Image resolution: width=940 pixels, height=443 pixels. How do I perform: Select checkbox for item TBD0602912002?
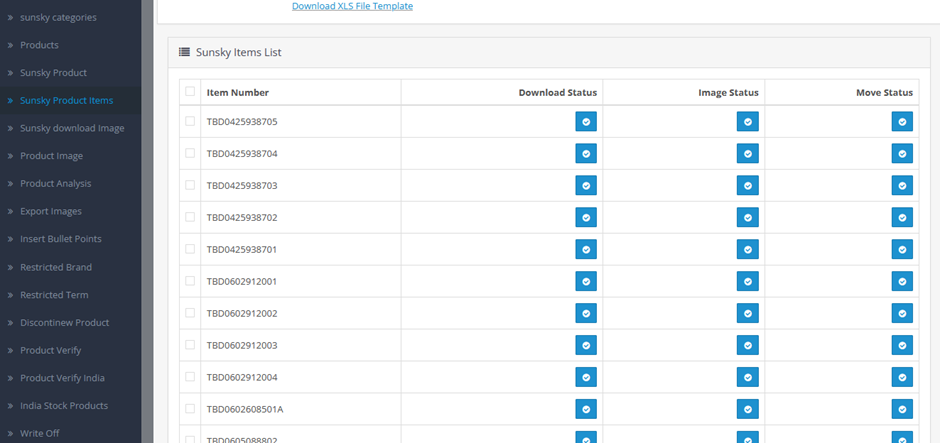(190, 314)
